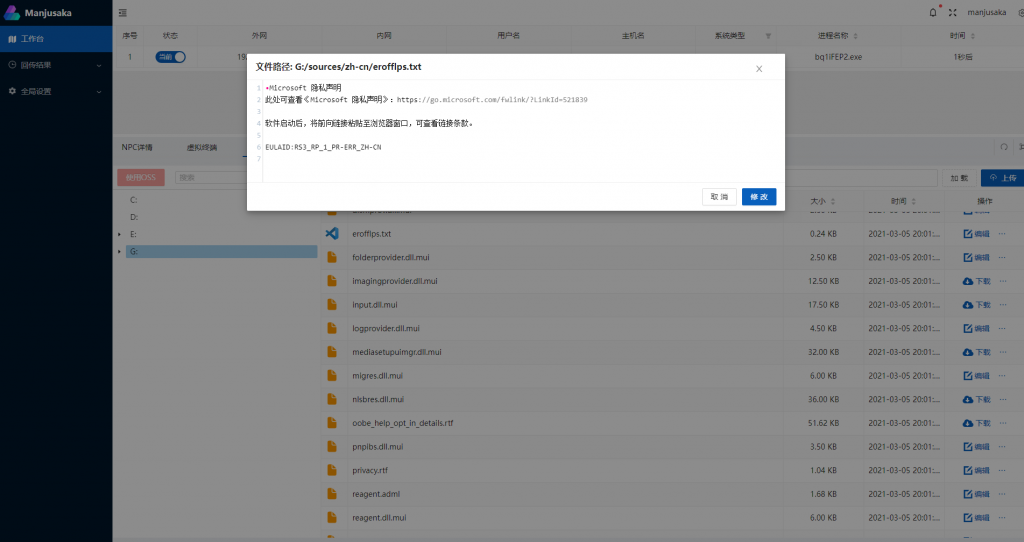The height and width of the screenshot is (542, 1024).
Task: Open notifications bell icon
Action: pyautogui.click(x=933, y=12)
